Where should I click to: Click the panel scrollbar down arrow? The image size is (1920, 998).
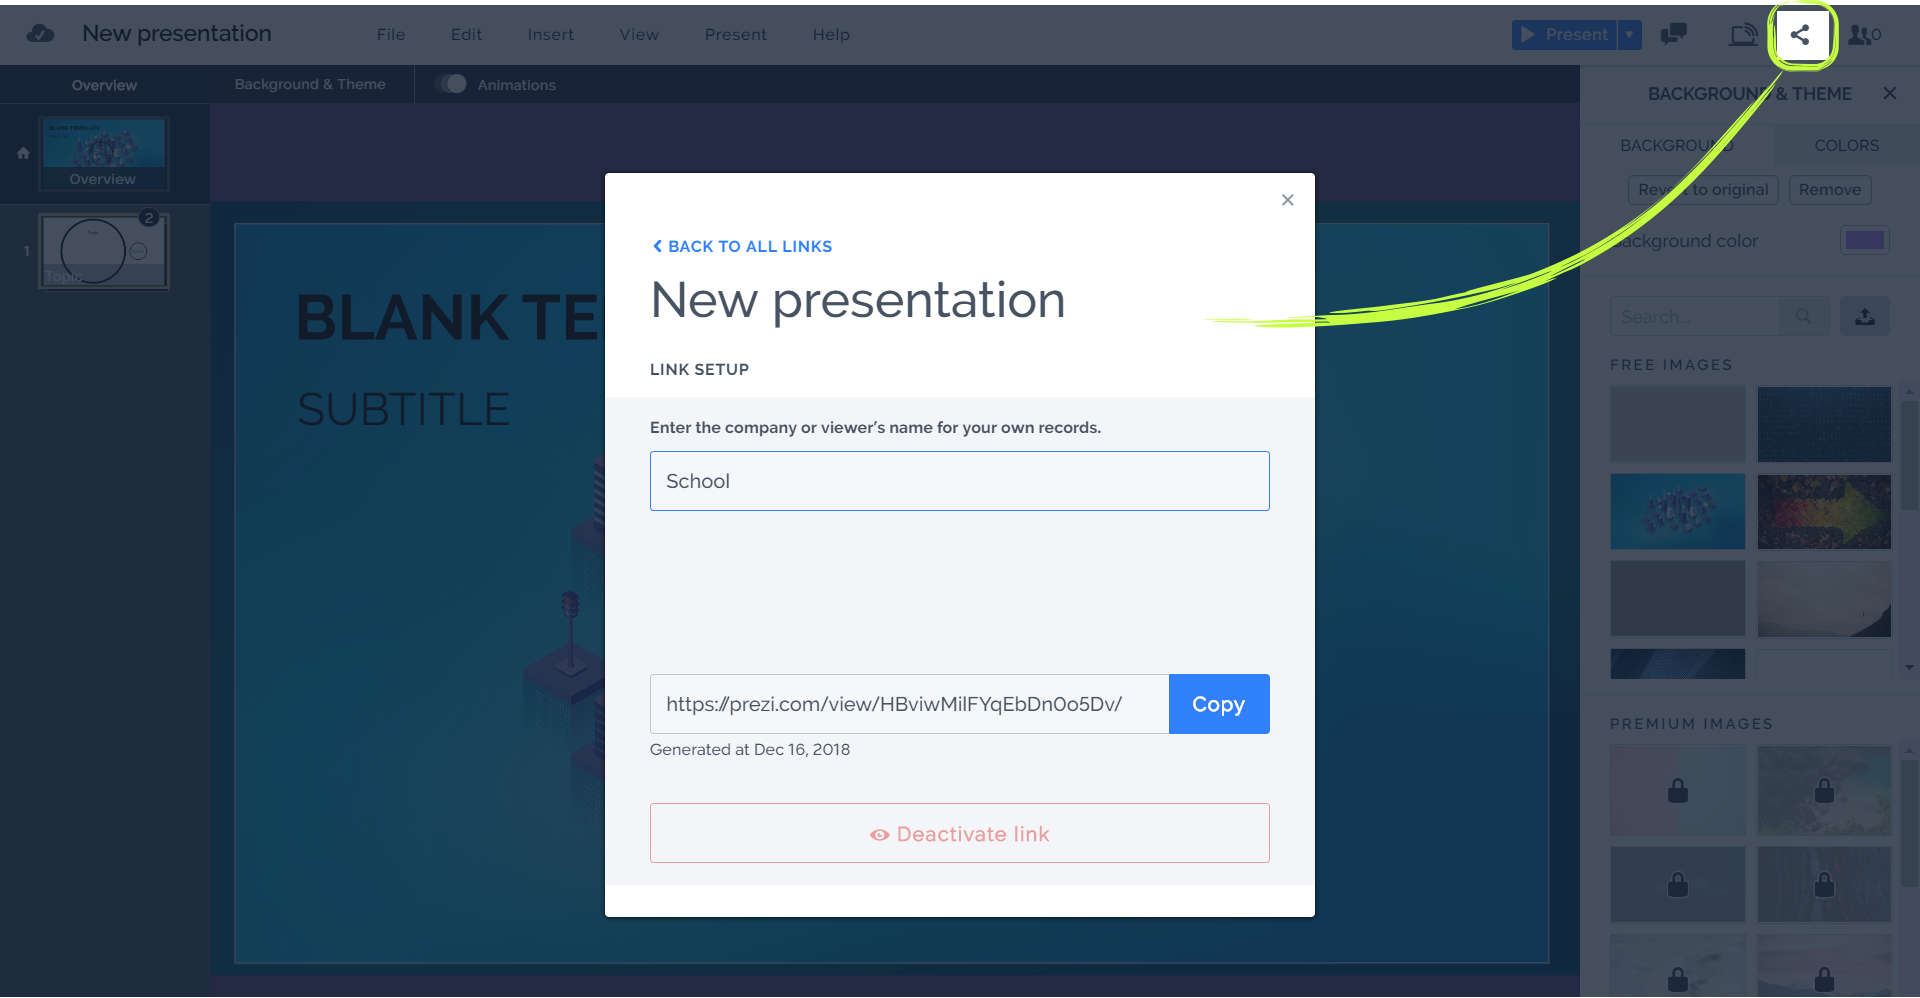tap(1910, 667)
